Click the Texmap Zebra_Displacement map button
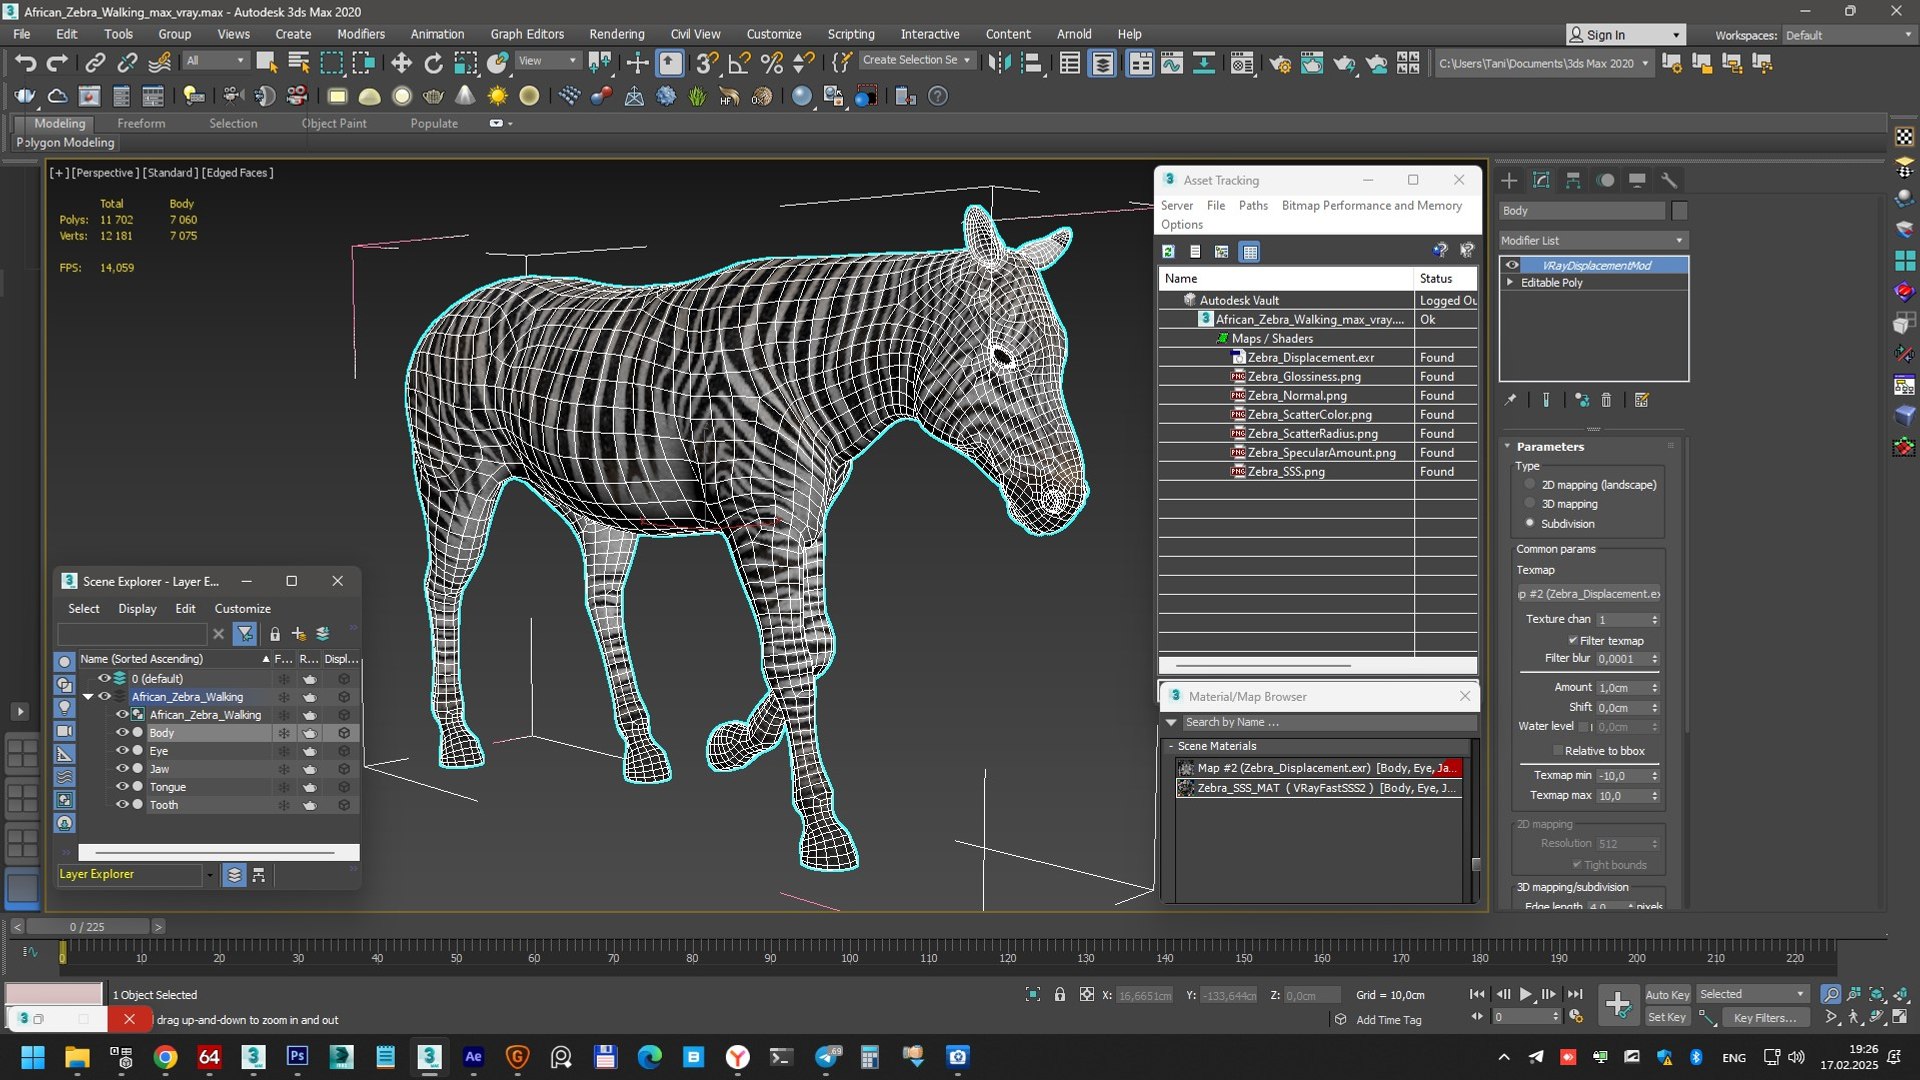Viewport: 1920px width, 1080px height. click(x=1588, y=594)
